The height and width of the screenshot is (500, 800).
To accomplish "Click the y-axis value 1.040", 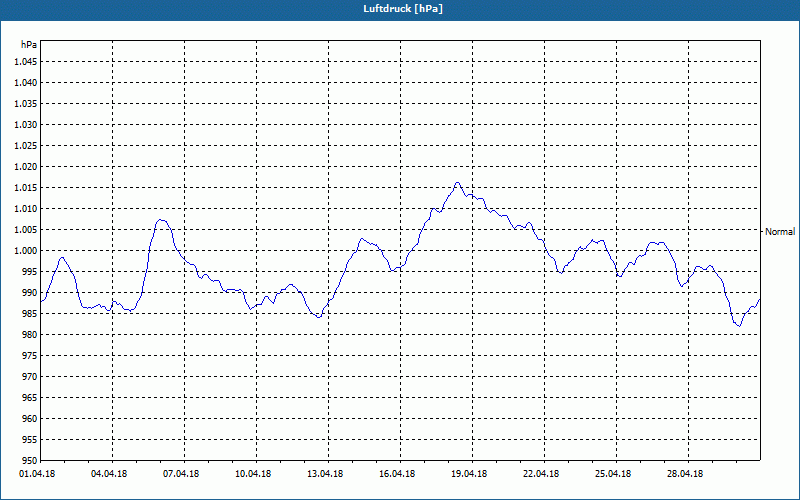I will 26,83.
